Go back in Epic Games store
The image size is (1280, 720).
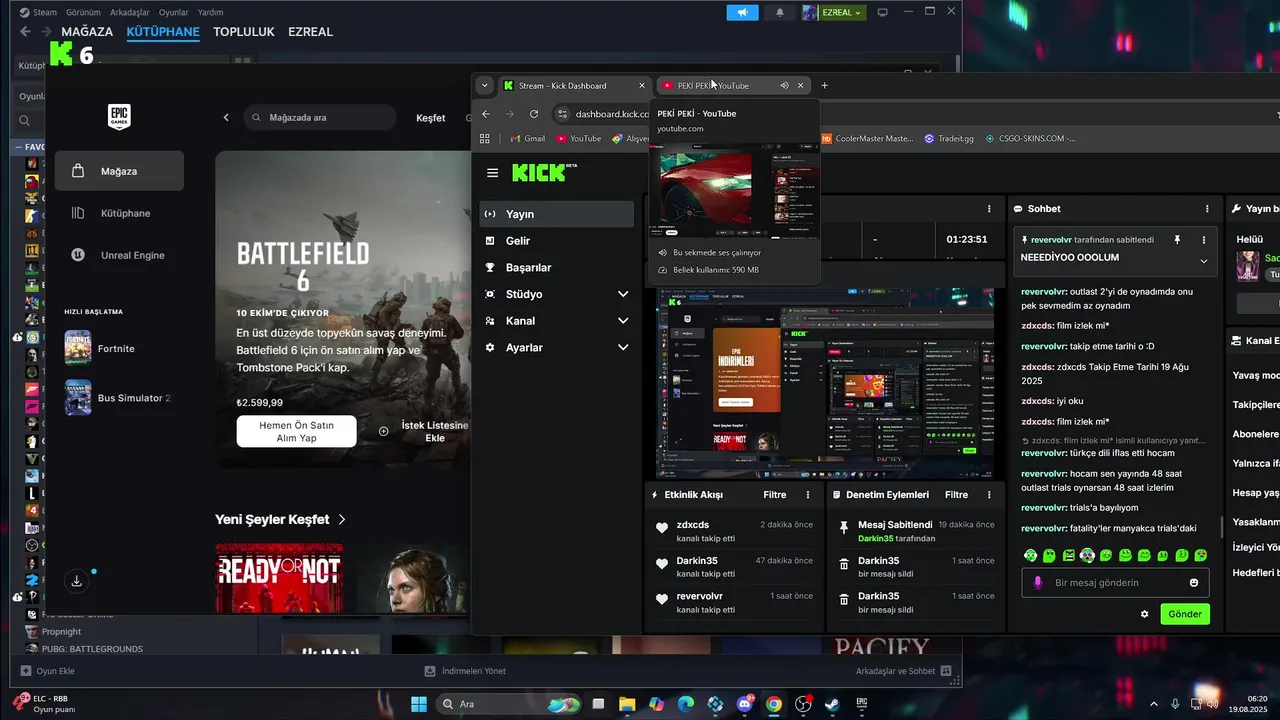(x=226, y=117)
